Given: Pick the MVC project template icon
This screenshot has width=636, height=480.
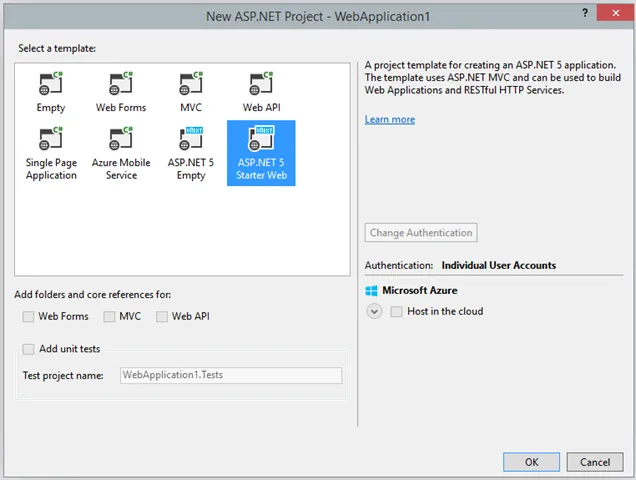Looking at the screenshot, I should (x=191, y=84).
